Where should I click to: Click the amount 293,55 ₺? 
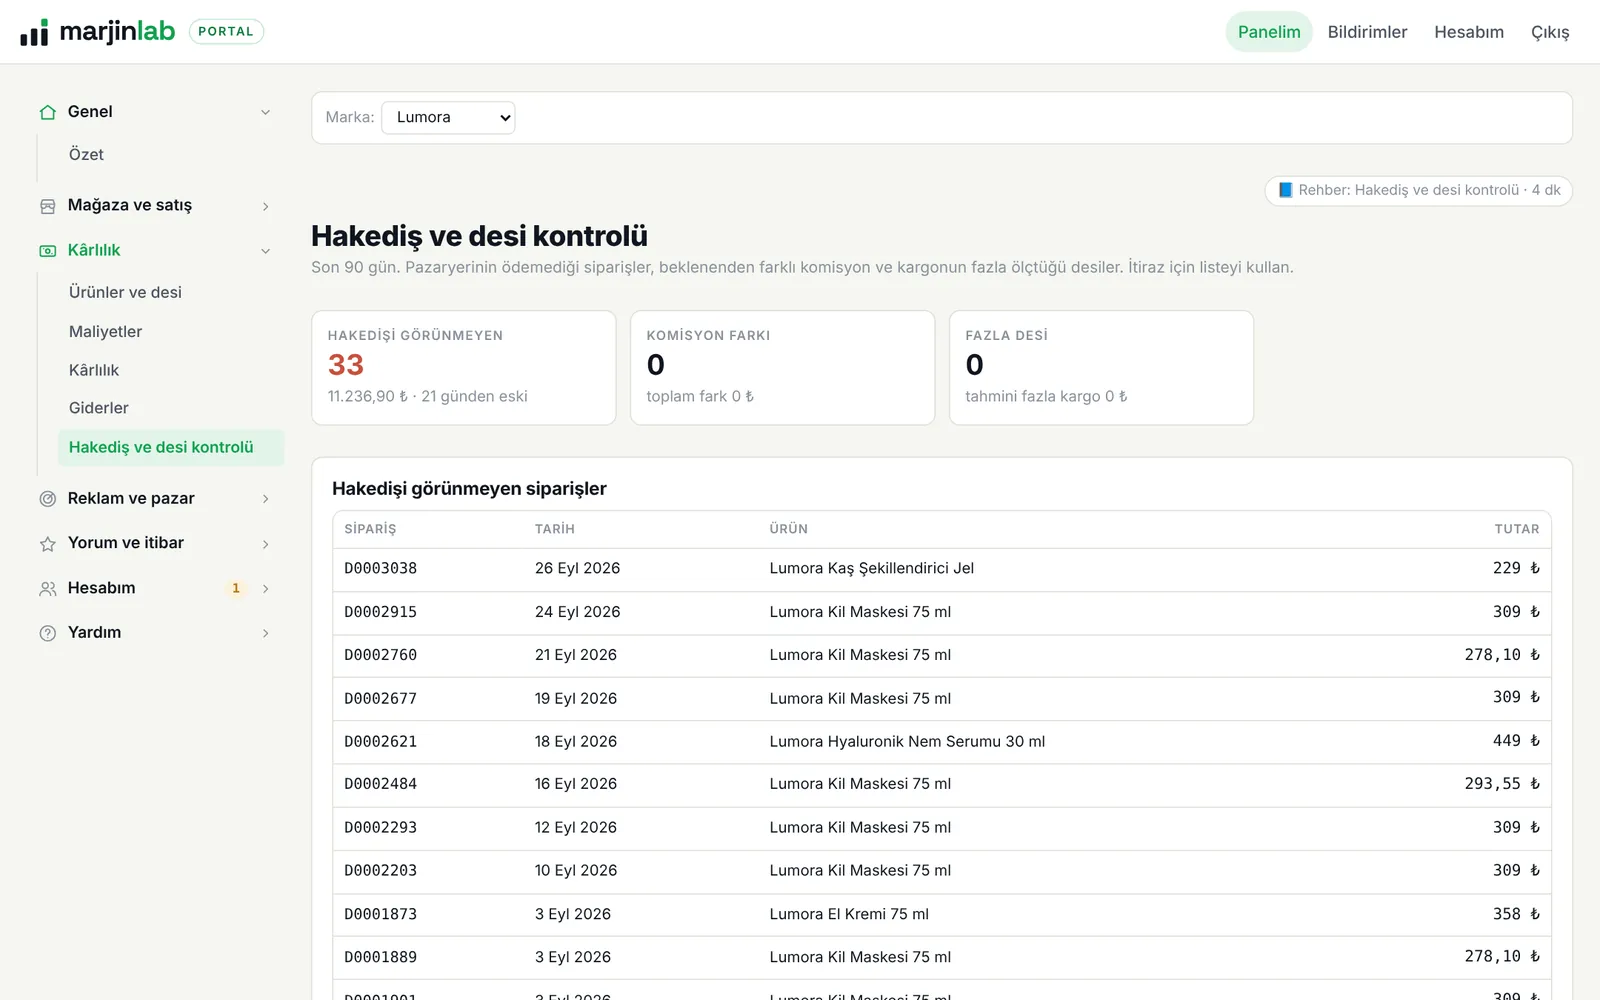(x=1502, y=785)
